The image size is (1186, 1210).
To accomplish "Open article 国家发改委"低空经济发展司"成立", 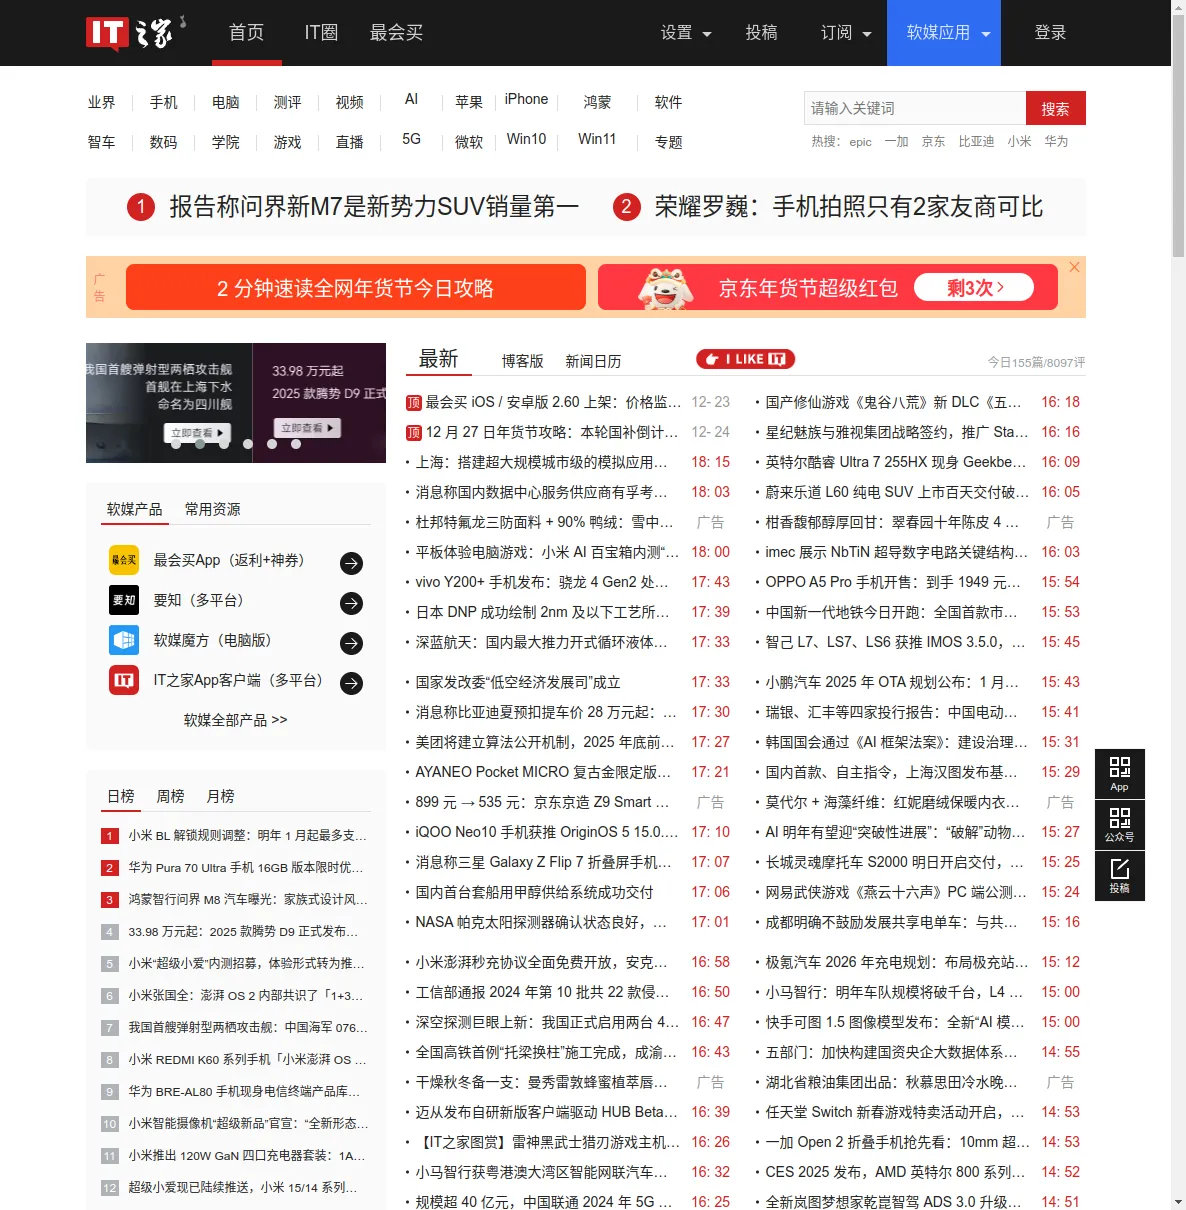I will [x=518, y=682].
